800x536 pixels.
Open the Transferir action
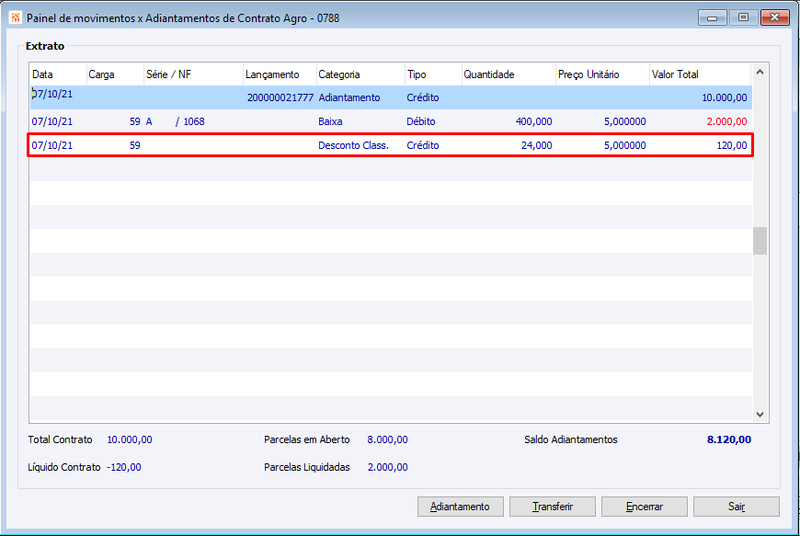click(x=552, y=506)
